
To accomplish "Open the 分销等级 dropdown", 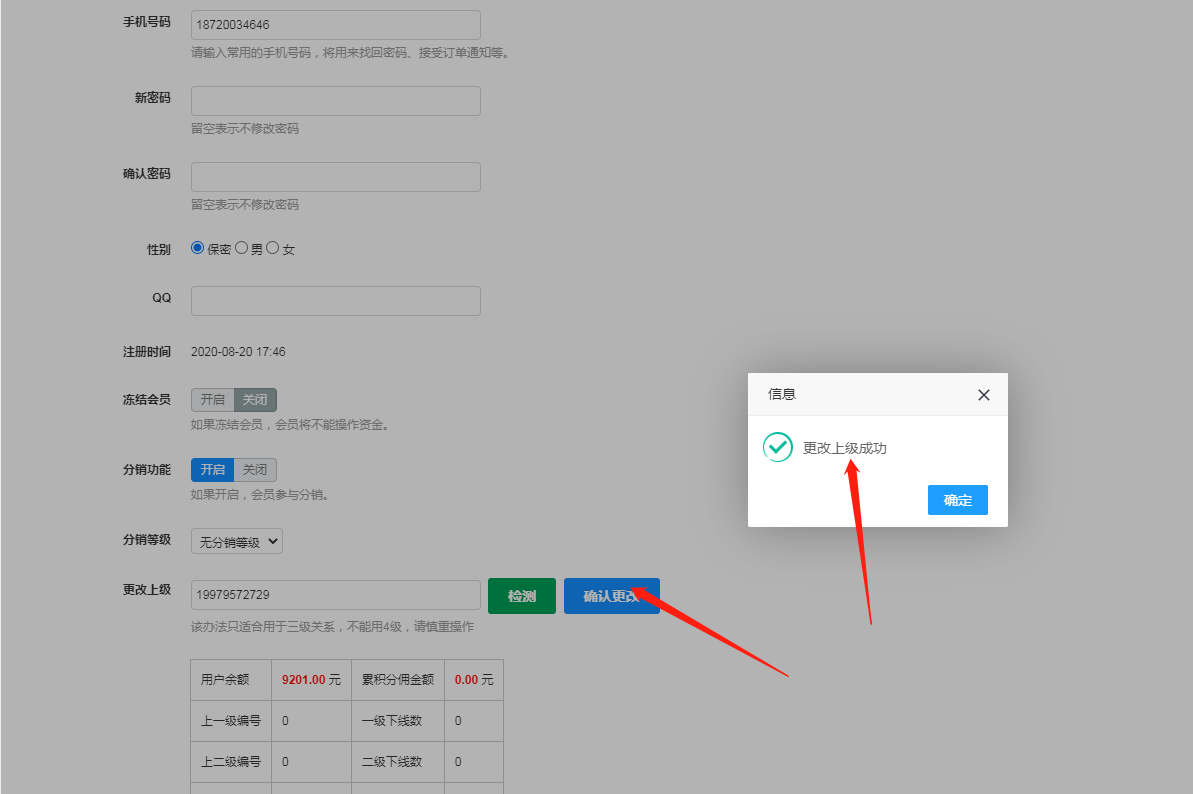I will pyautogui.click(x=237, y=542).
